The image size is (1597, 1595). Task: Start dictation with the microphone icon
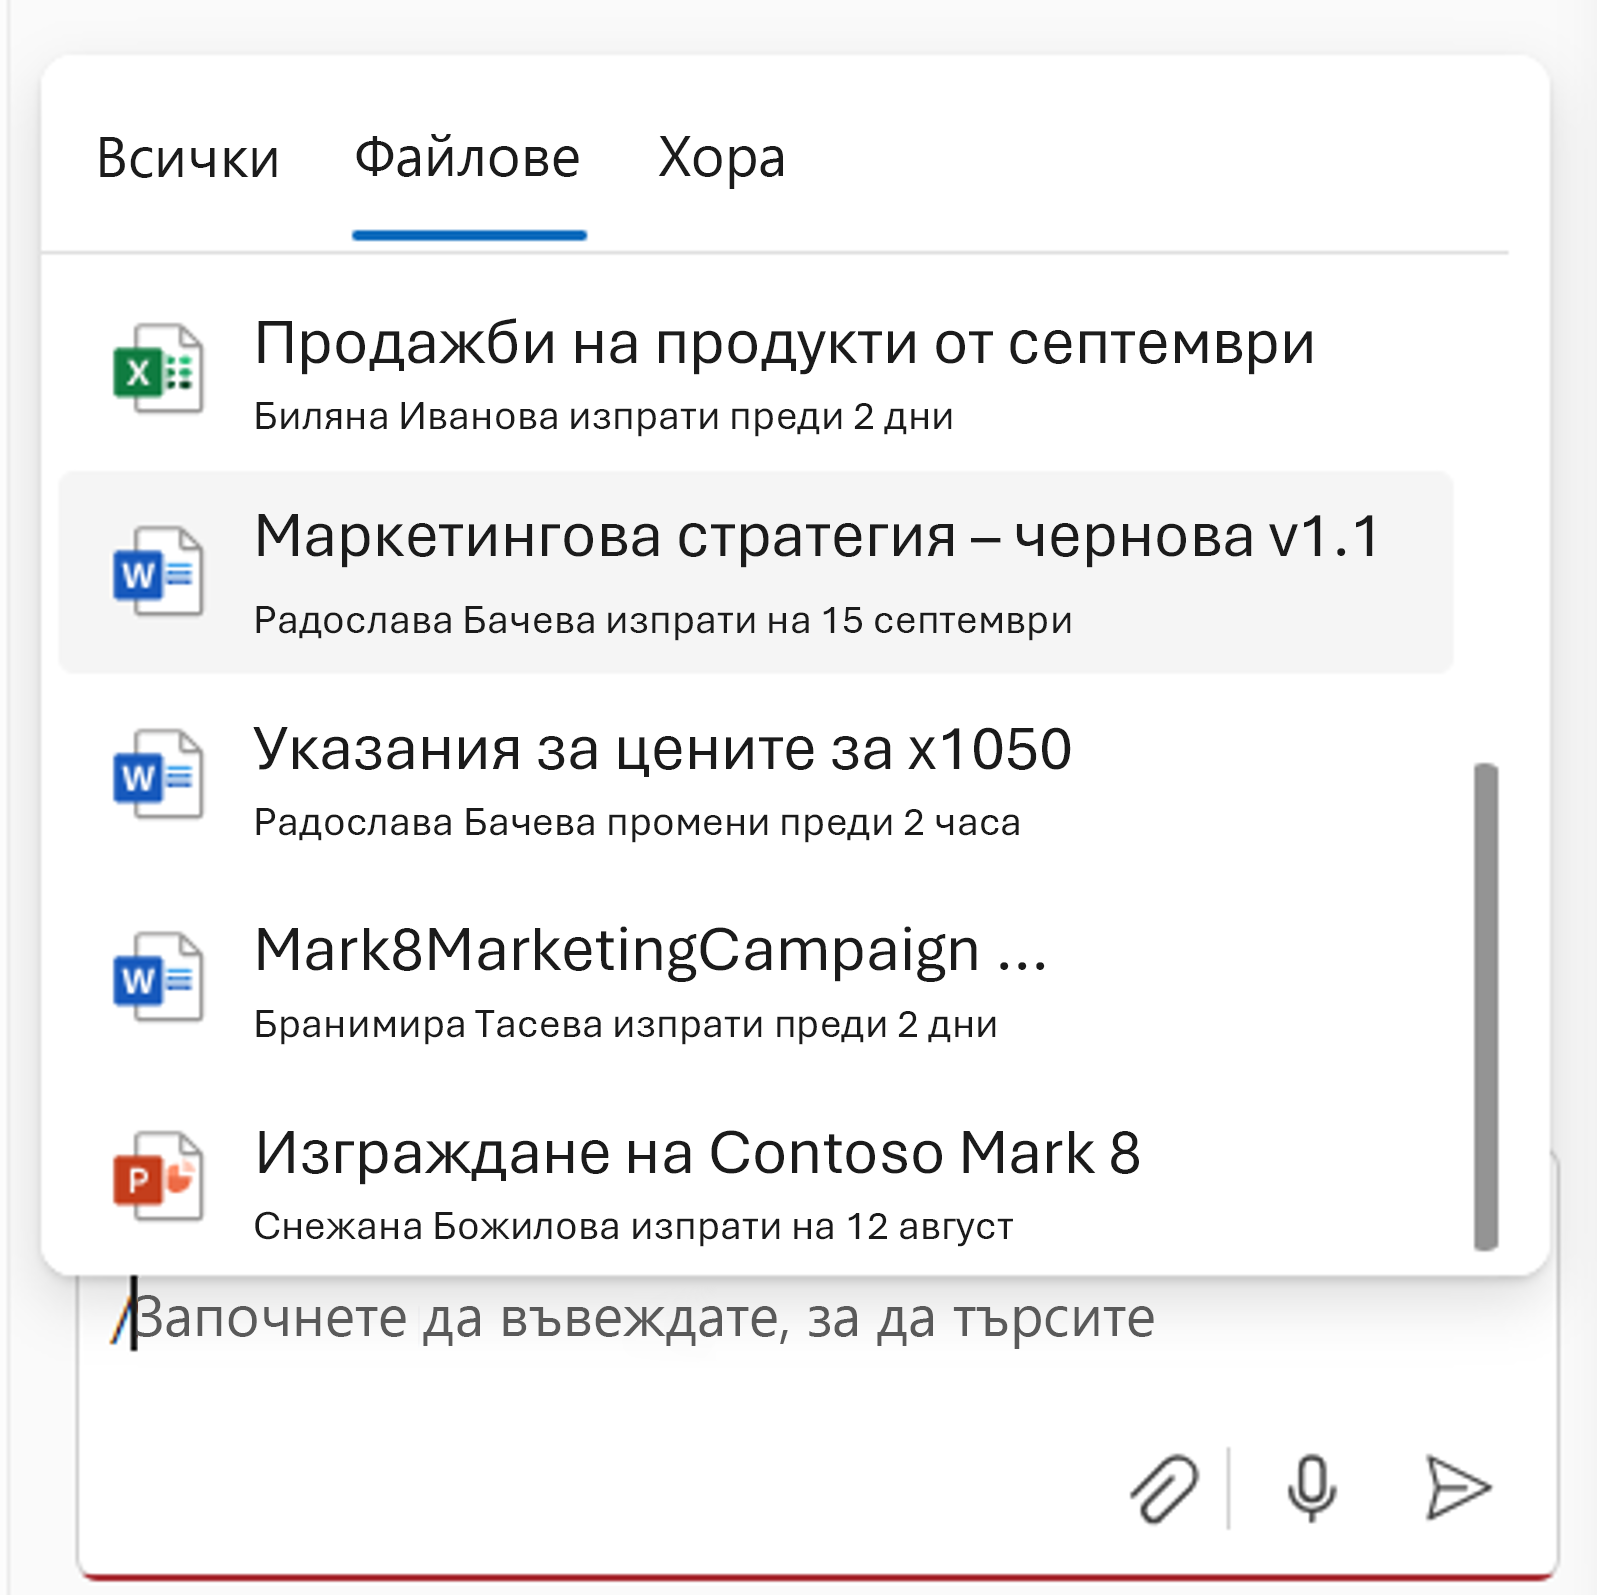(x=1311, y=1488)
